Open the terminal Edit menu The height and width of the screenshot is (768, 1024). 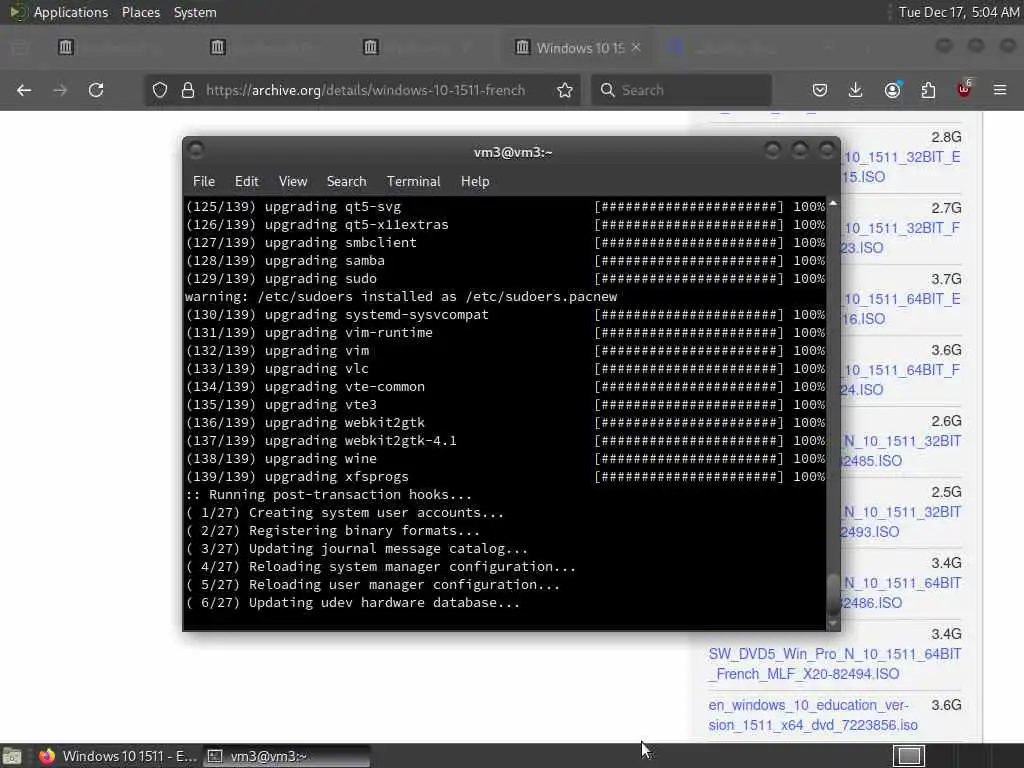point(247,182)
